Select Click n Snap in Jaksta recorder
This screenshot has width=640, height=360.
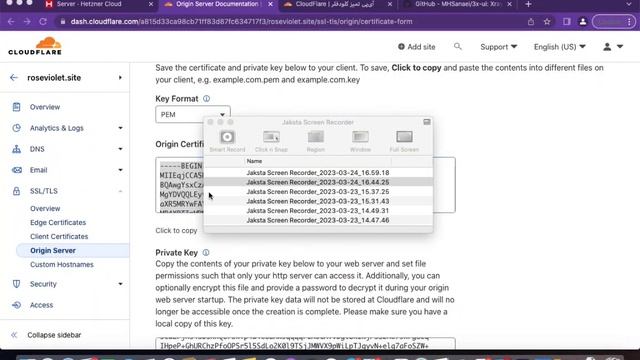[x=271, y=141]
